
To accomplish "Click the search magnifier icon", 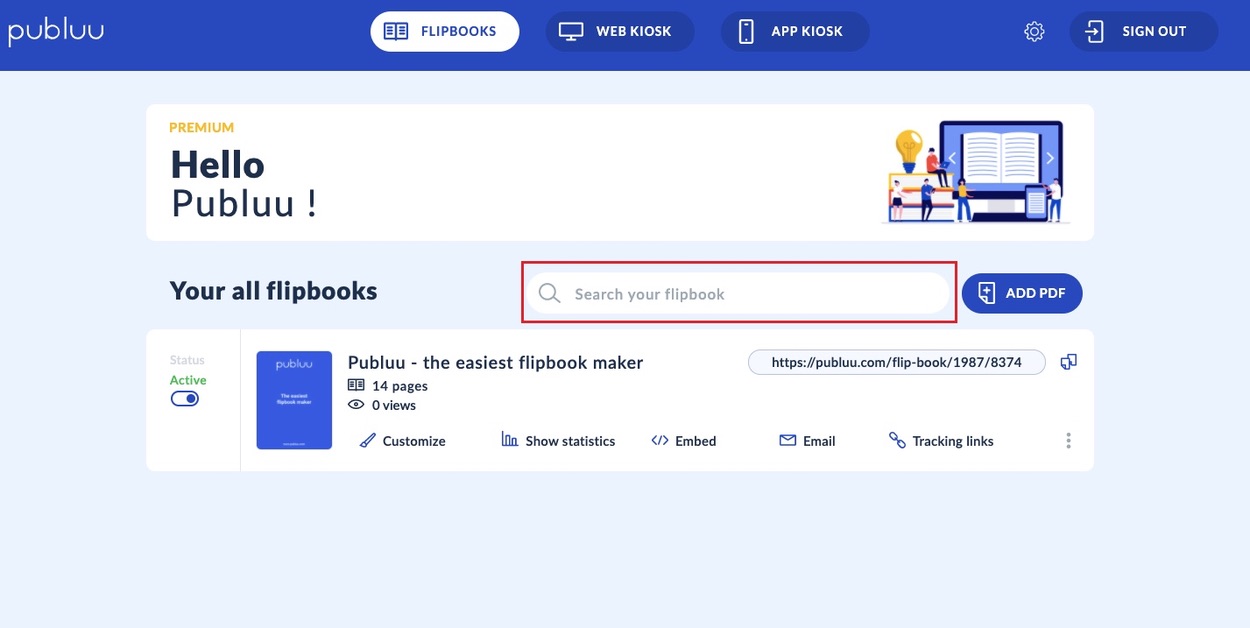I will click(x=549, y=293).
